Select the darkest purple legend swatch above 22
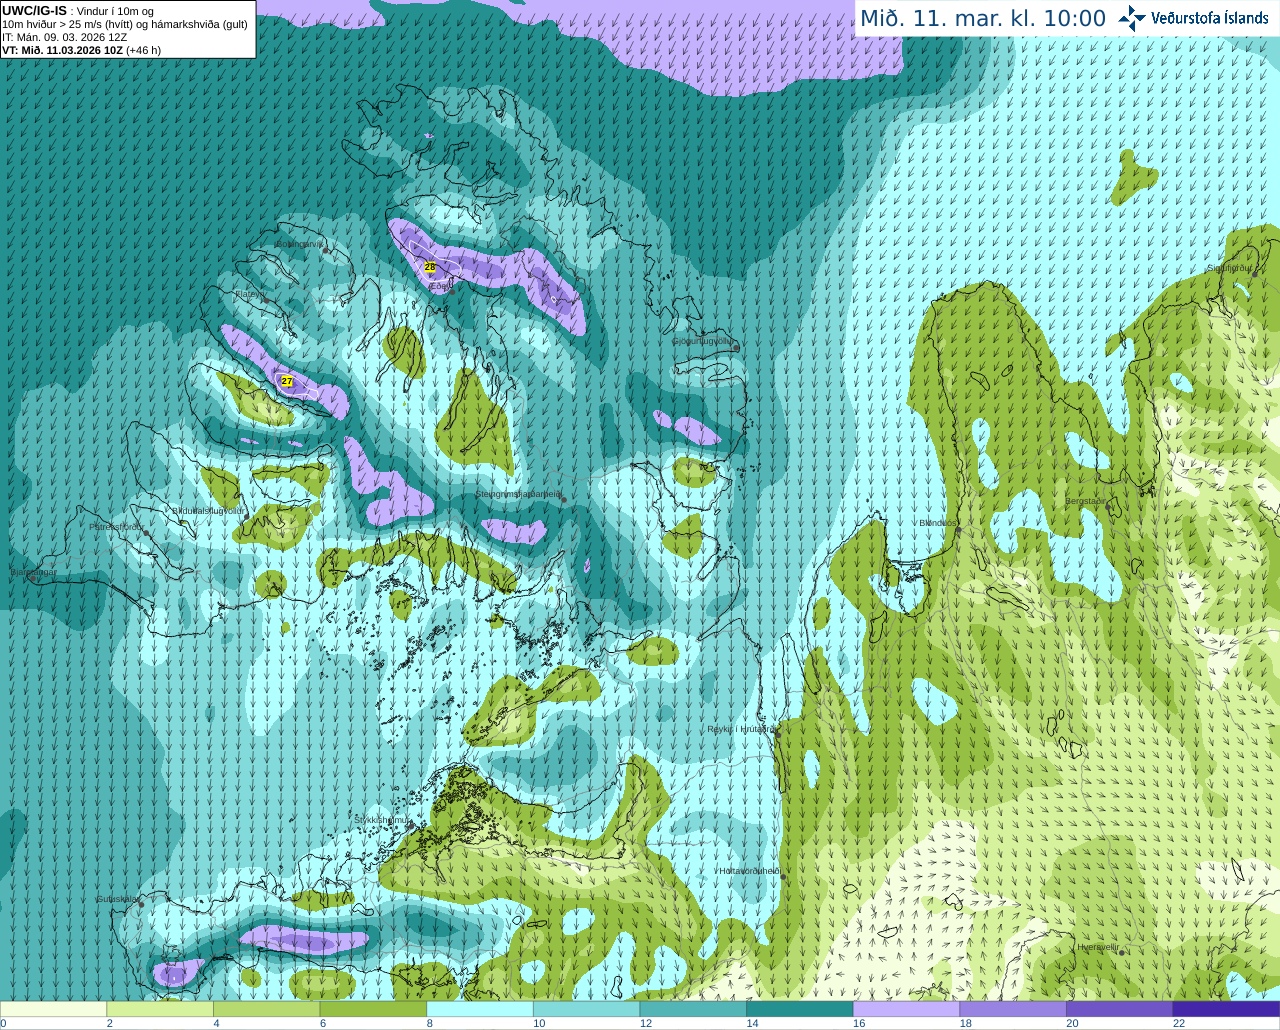The height and width of the screenshot is (1030, 1280). 1226,1009
